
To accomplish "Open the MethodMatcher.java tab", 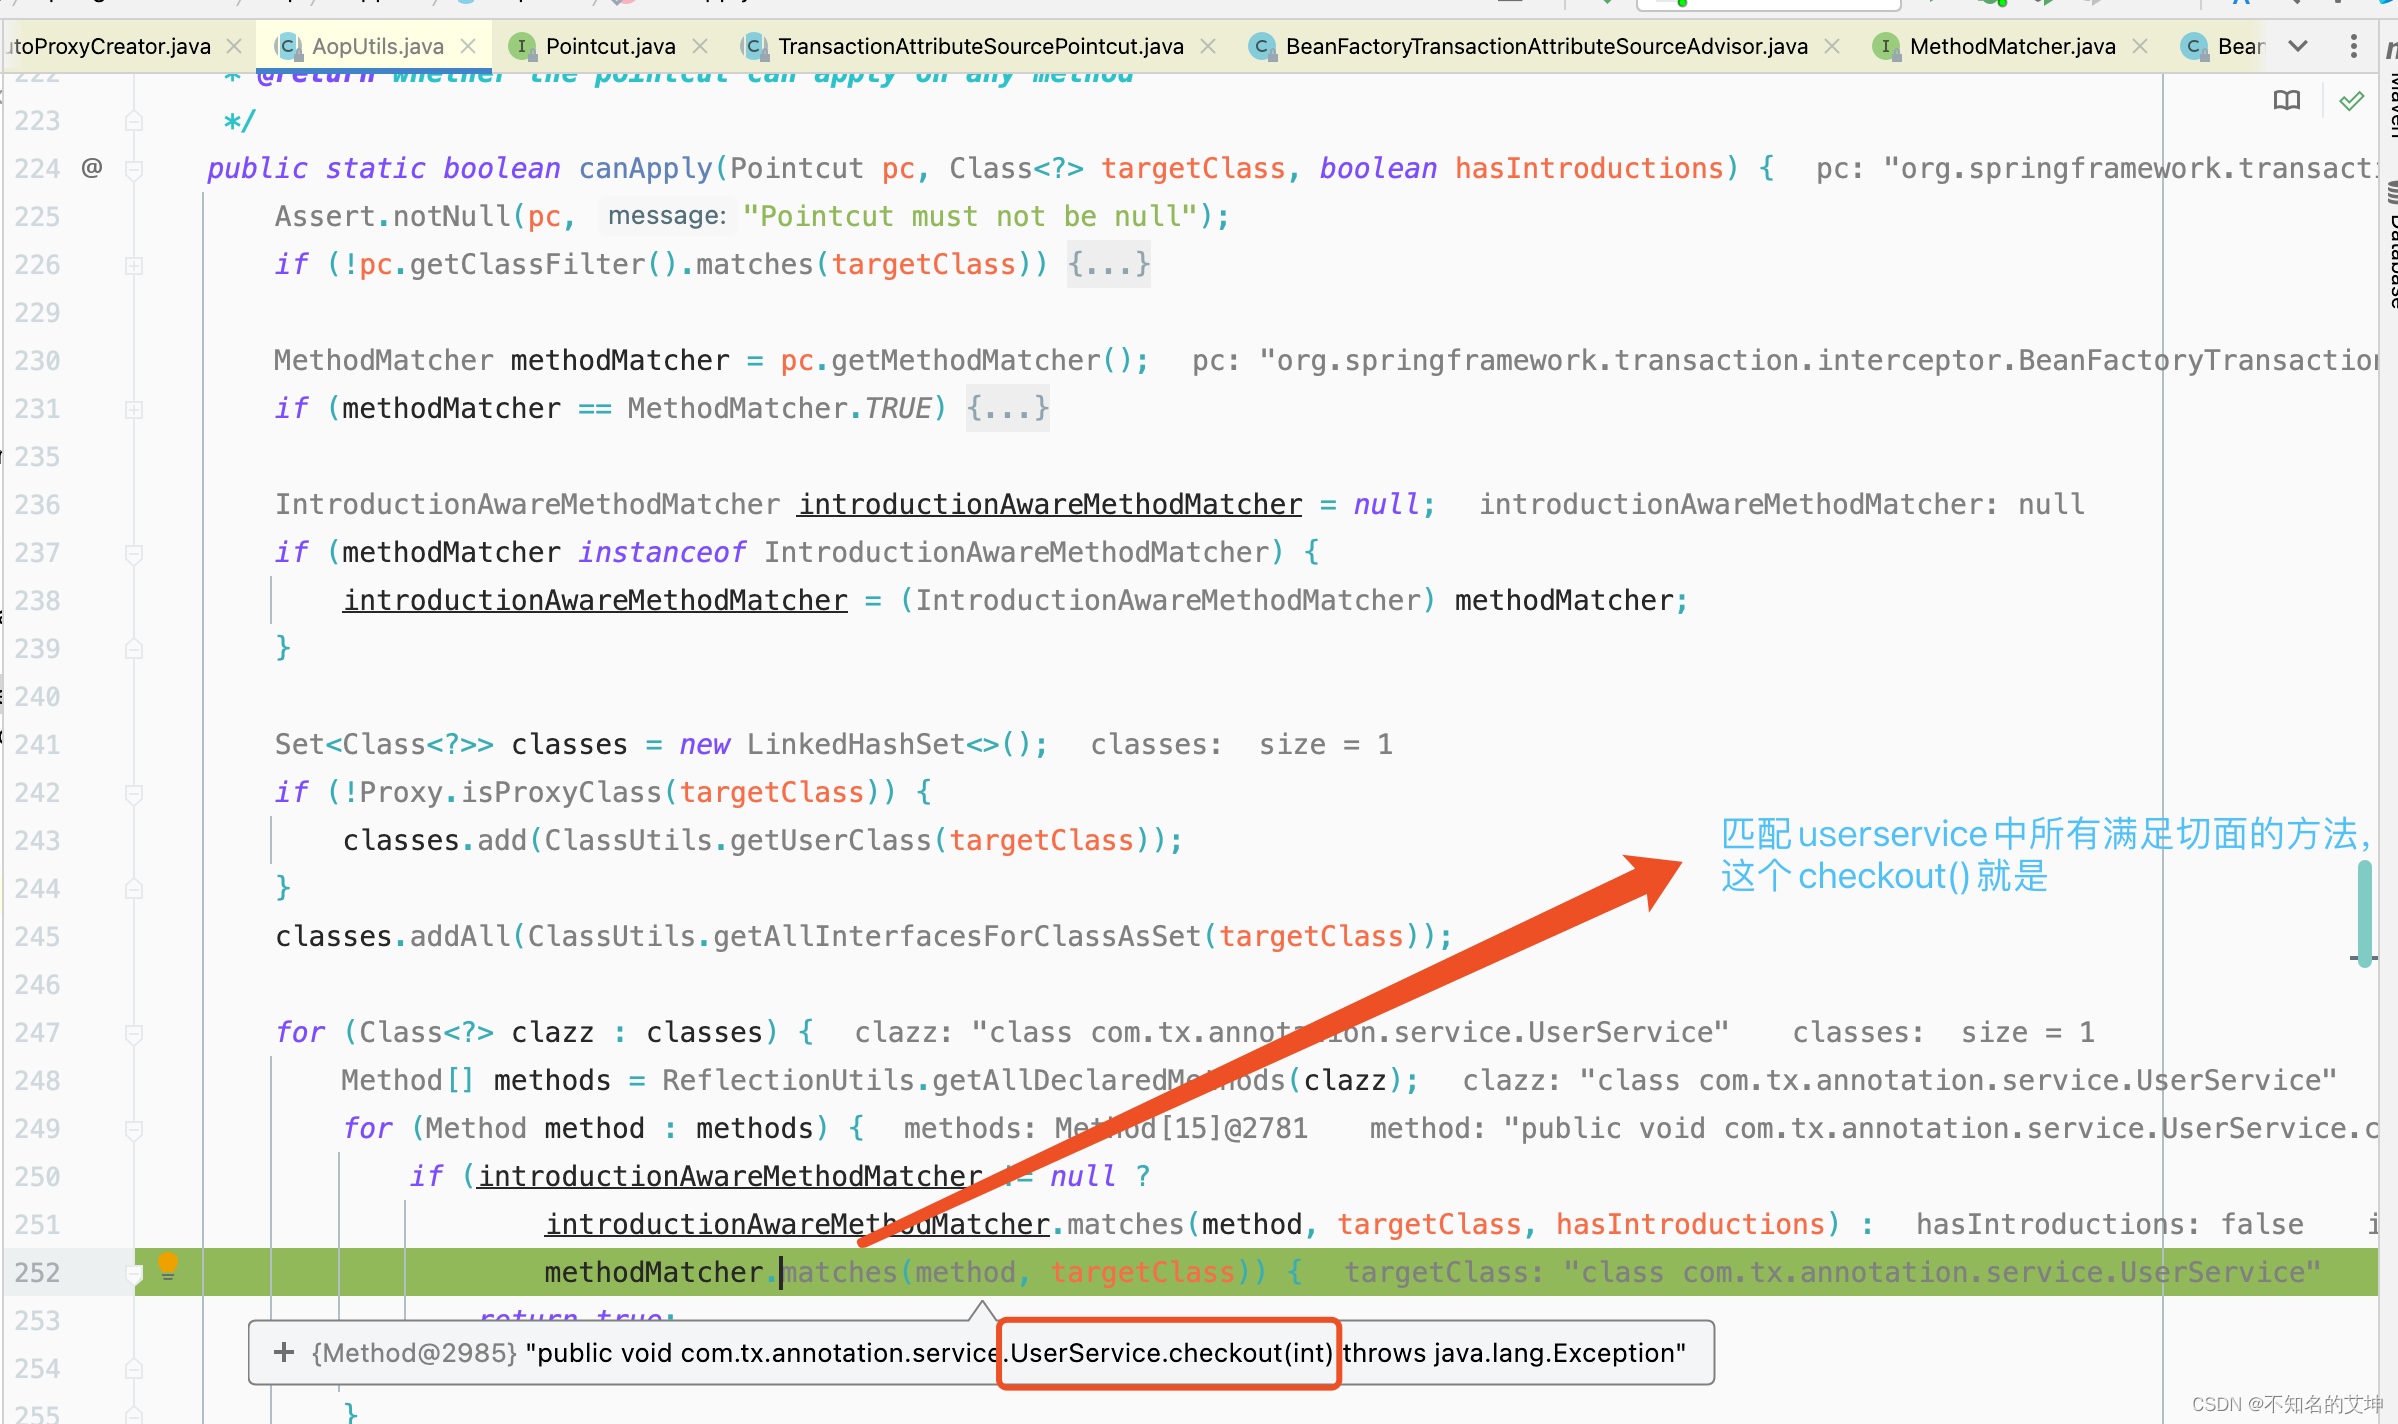I will coord(2012,46).
